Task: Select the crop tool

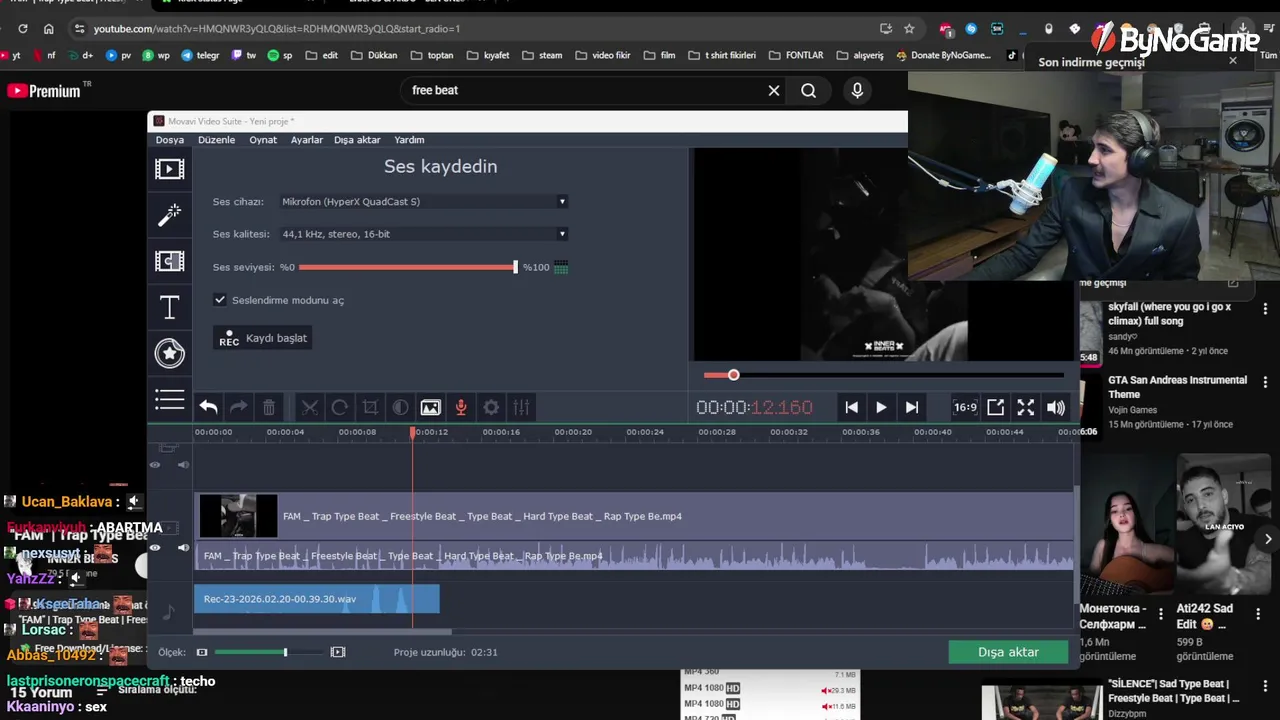Action: point(370,407)
